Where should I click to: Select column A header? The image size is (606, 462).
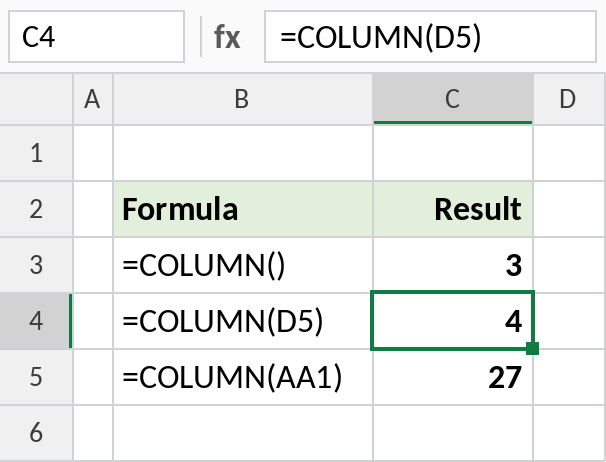click(x=93, y=99)
